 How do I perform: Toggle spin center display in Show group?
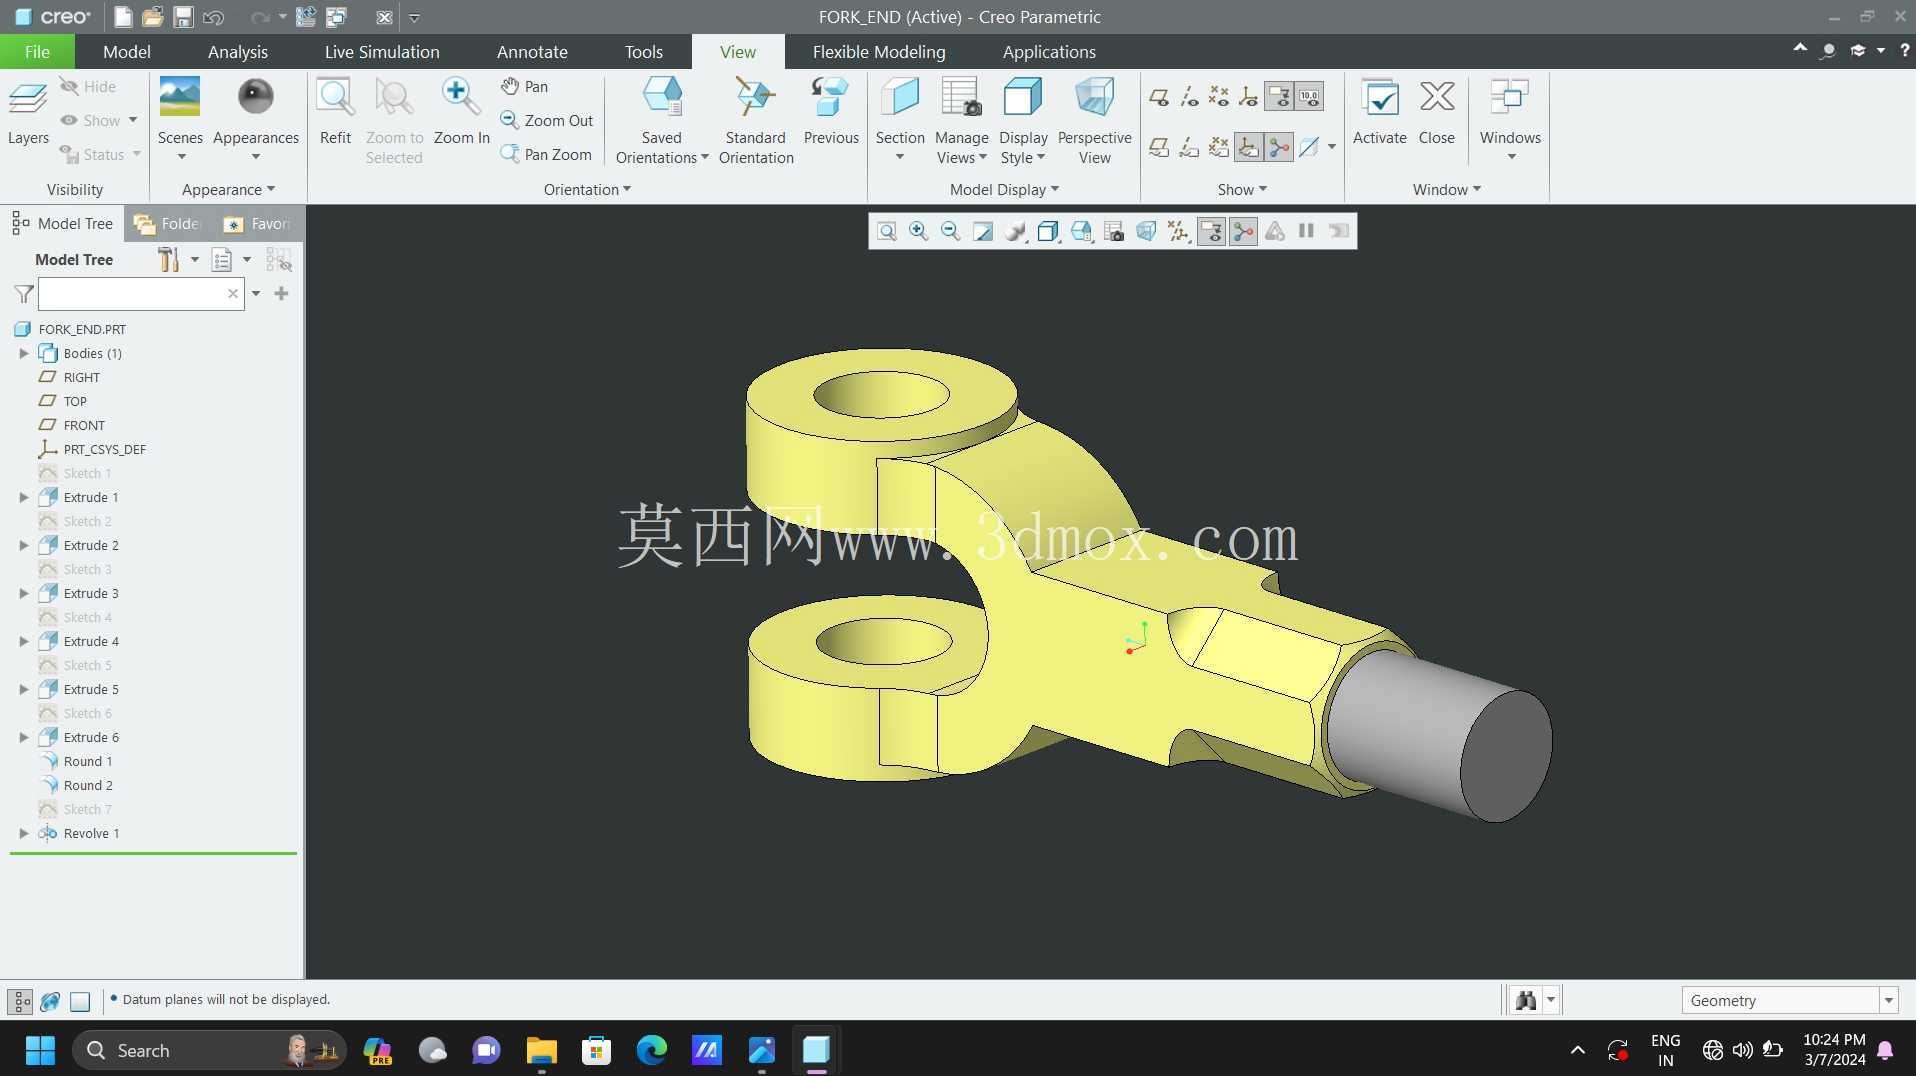1279,148
